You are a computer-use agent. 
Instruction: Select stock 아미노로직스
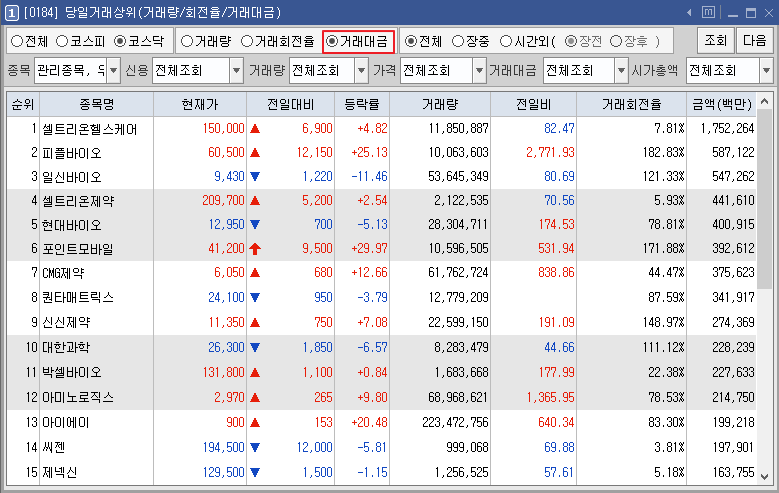[x=78, y=397]
